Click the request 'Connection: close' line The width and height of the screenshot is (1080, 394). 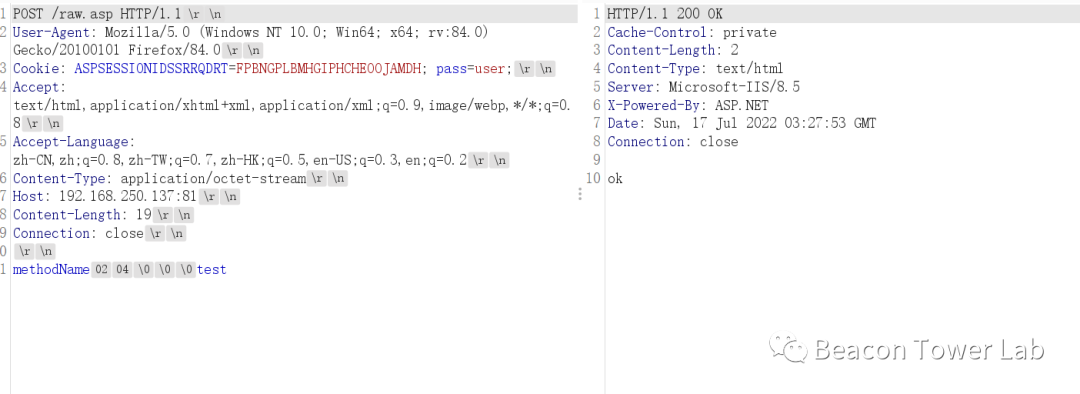[x=78, y=233]
